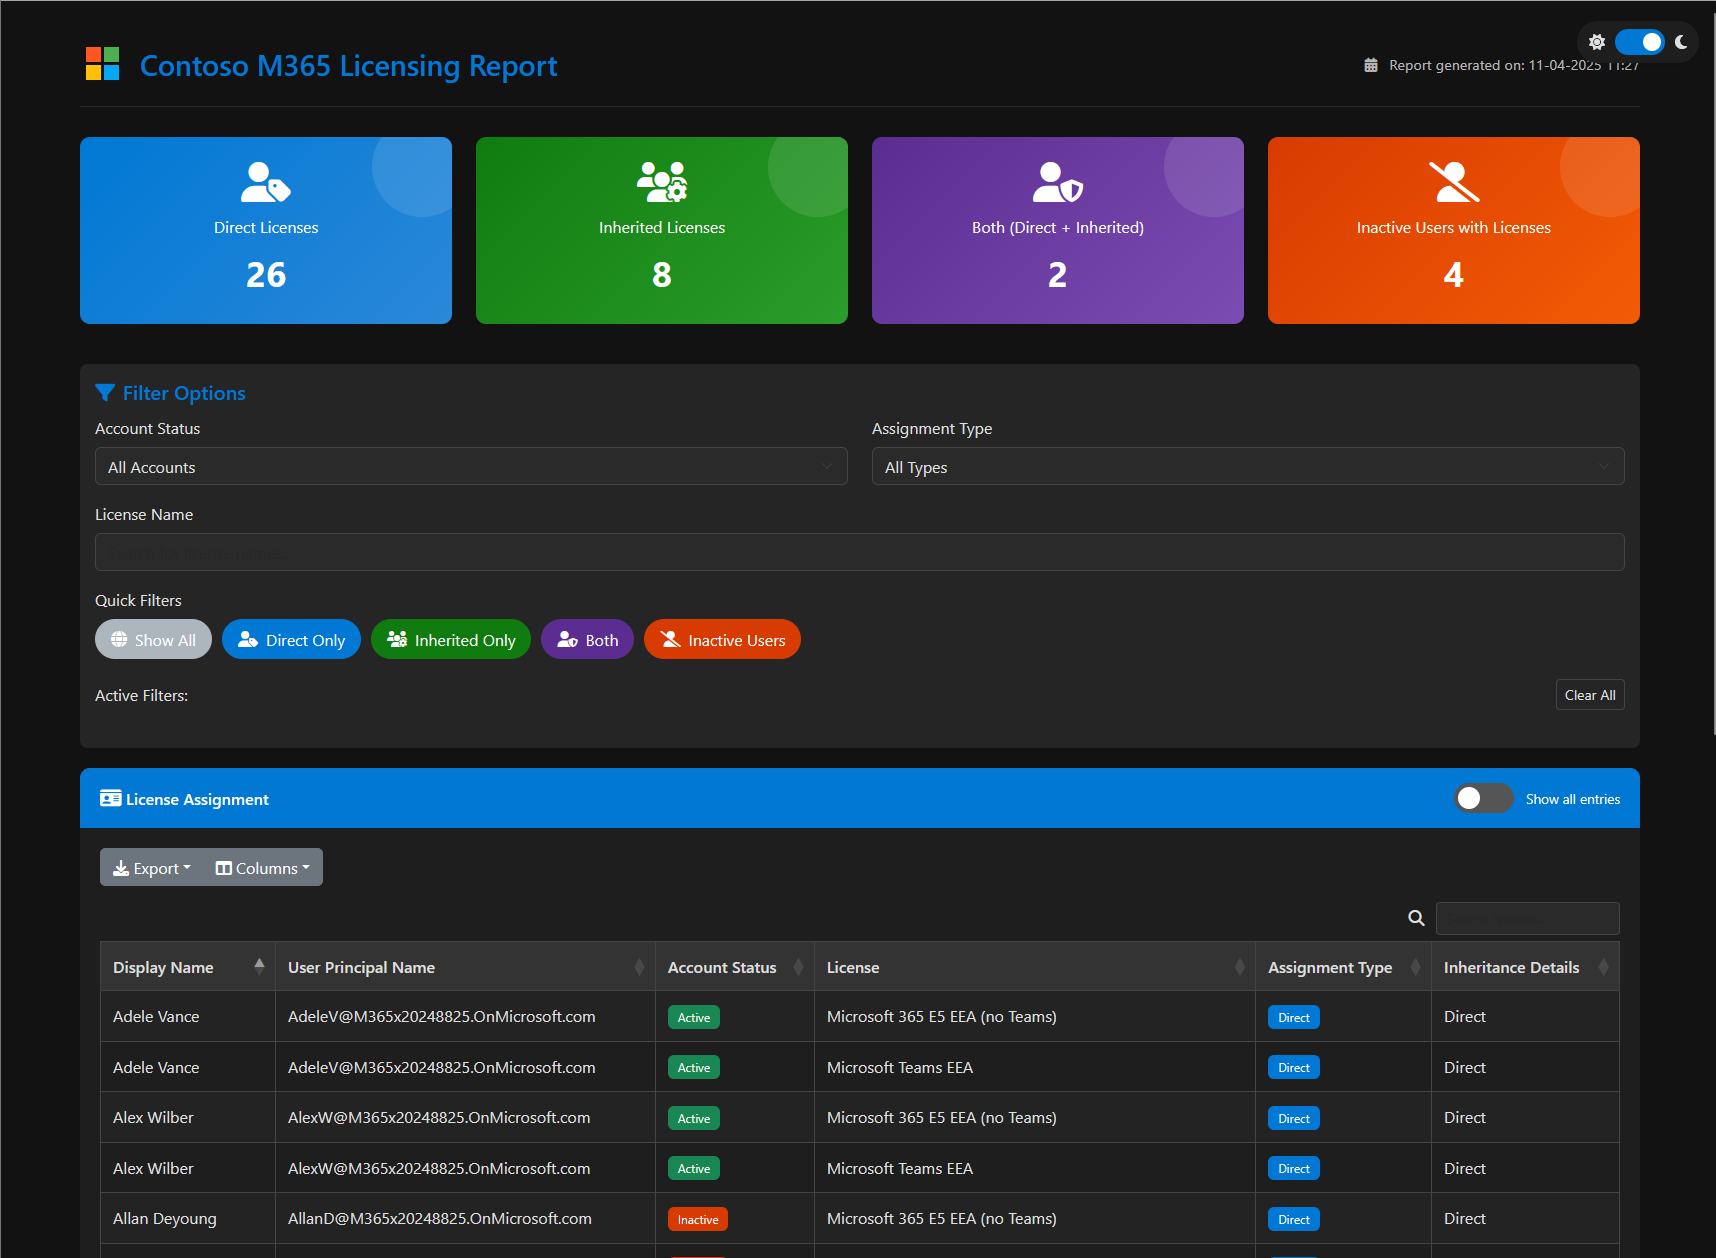Click the License Name input field
The height and width of the screenshot is (1258, 1716).
click(859, 552)
